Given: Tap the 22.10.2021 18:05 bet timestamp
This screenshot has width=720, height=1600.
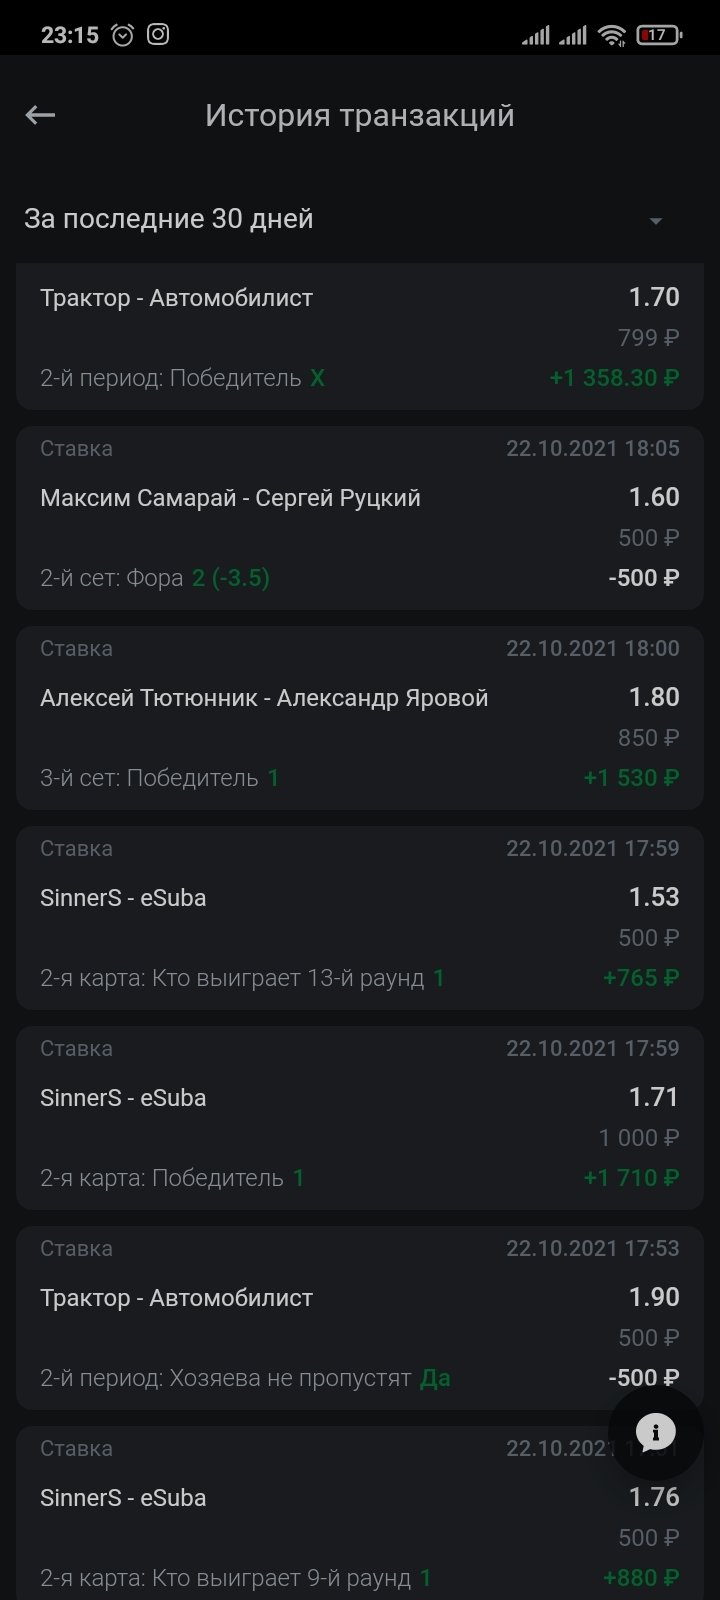Looking at the screenshot, I should (x=592, y=449).
